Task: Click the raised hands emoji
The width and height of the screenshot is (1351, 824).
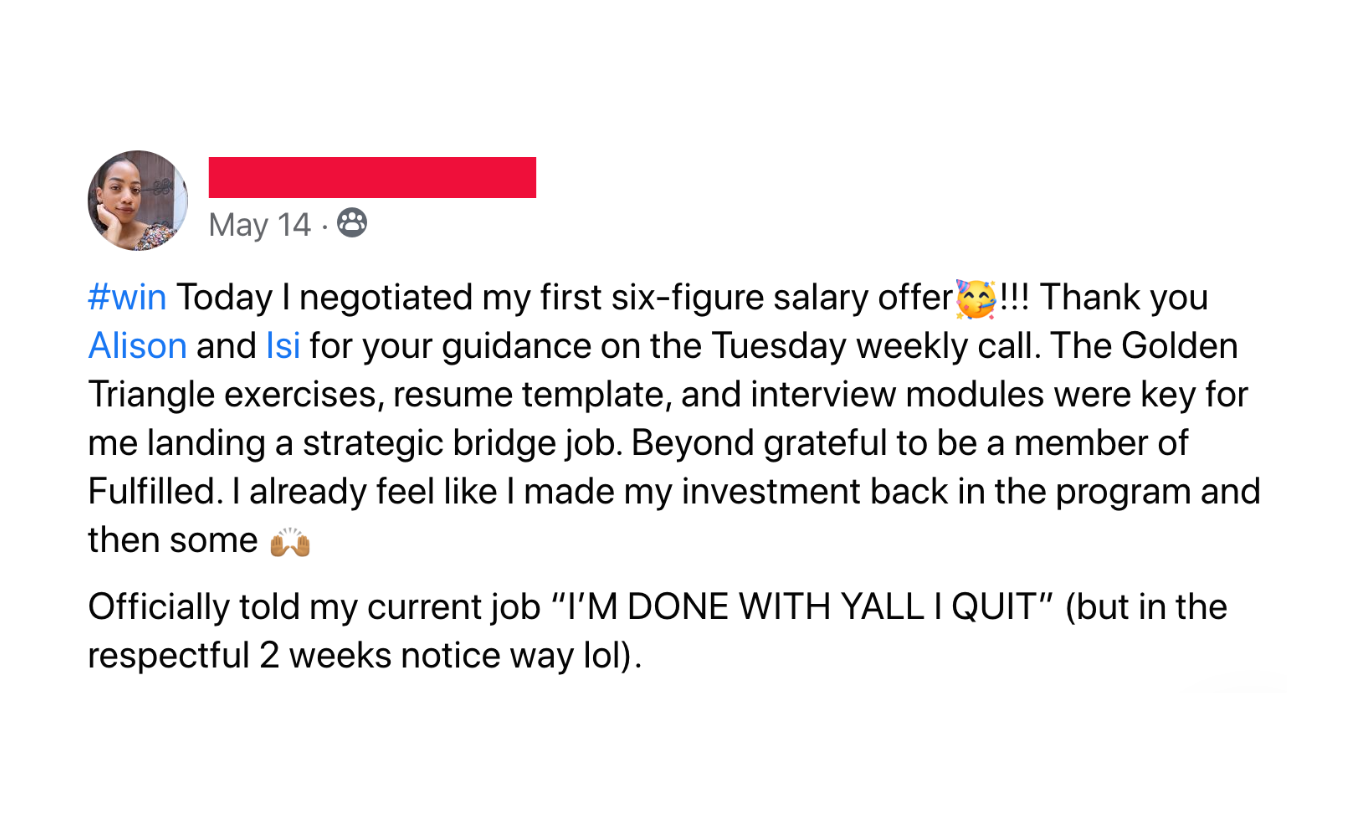Action: [290, 542]
